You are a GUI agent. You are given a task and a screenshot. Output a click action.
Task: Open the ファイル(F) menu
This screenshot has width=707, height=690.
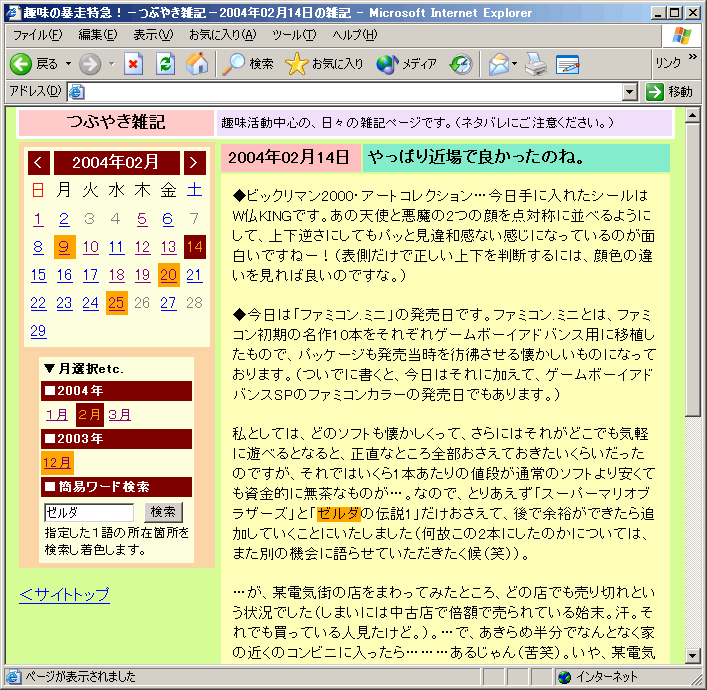pos(37,35)
